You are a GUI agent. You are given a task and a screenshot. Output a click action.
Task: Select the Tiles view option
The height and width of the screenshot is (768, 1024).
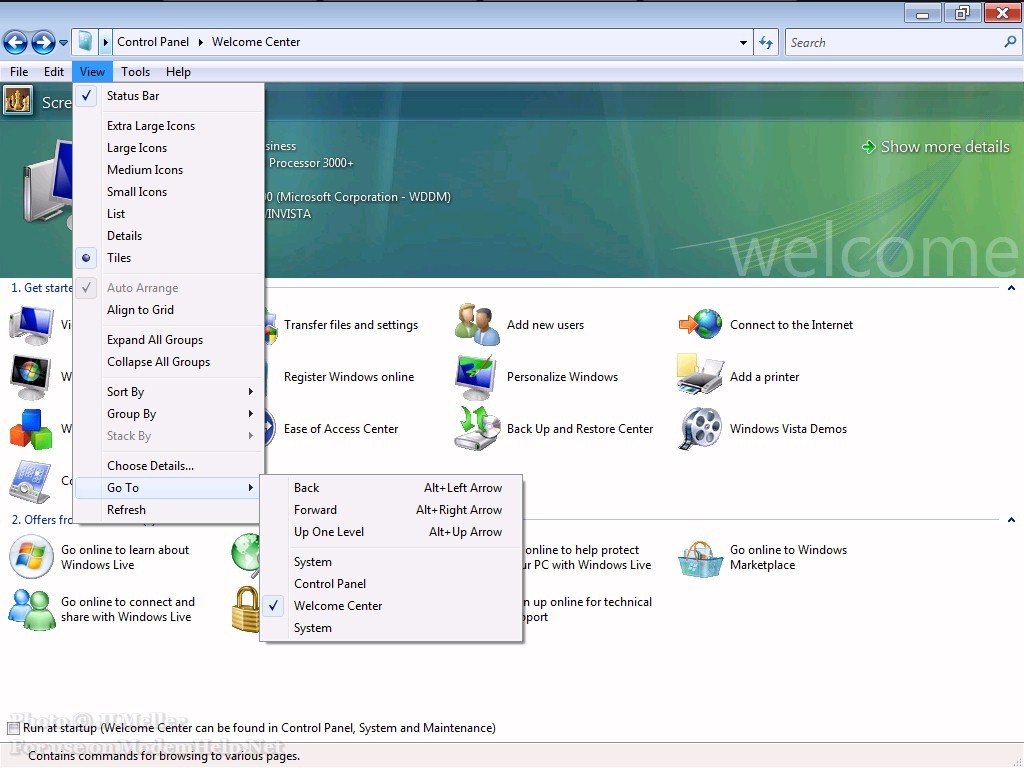pos(170,258)
